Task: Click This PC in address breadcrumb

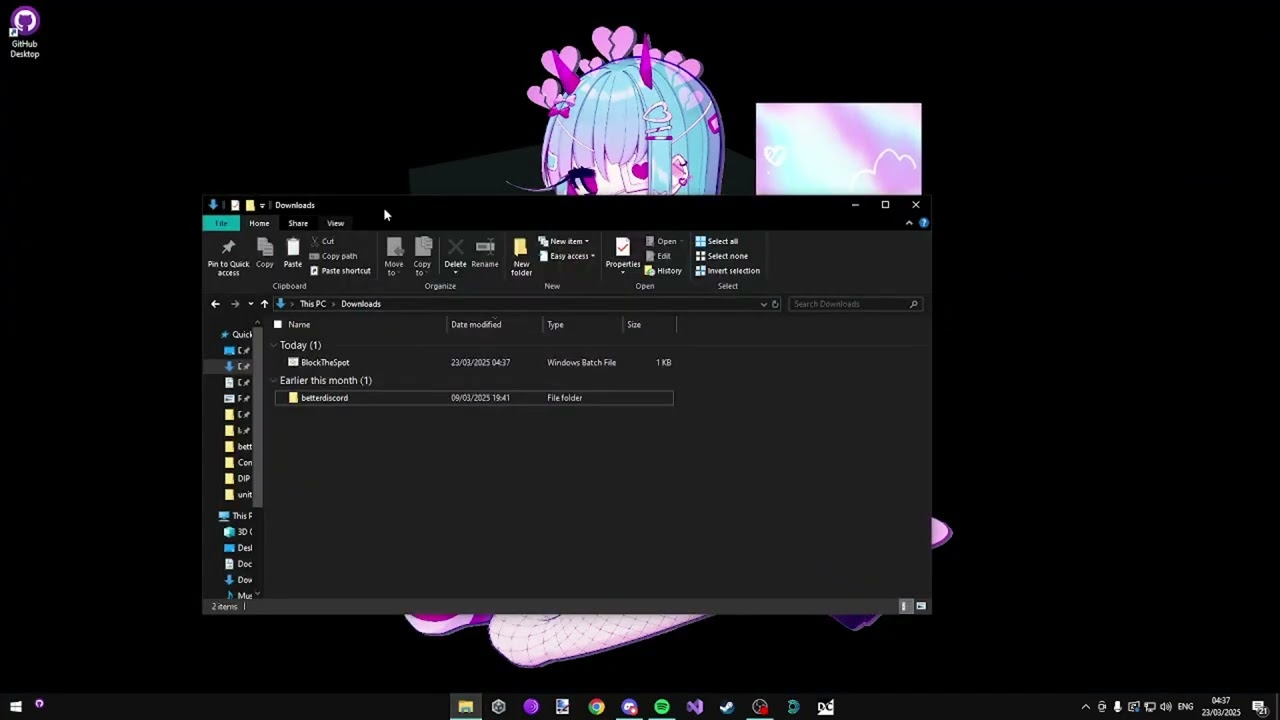Action: click(313, 304)
